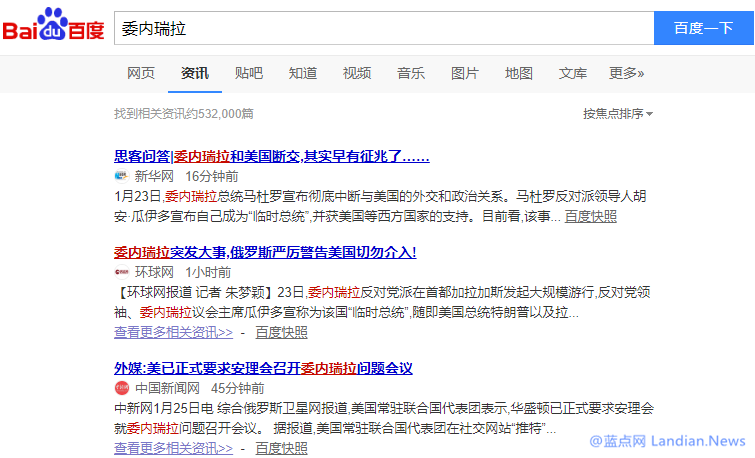755x458 pixels.
Task: Click the 45分钟前 timestamp
Action: click(238, 388)
